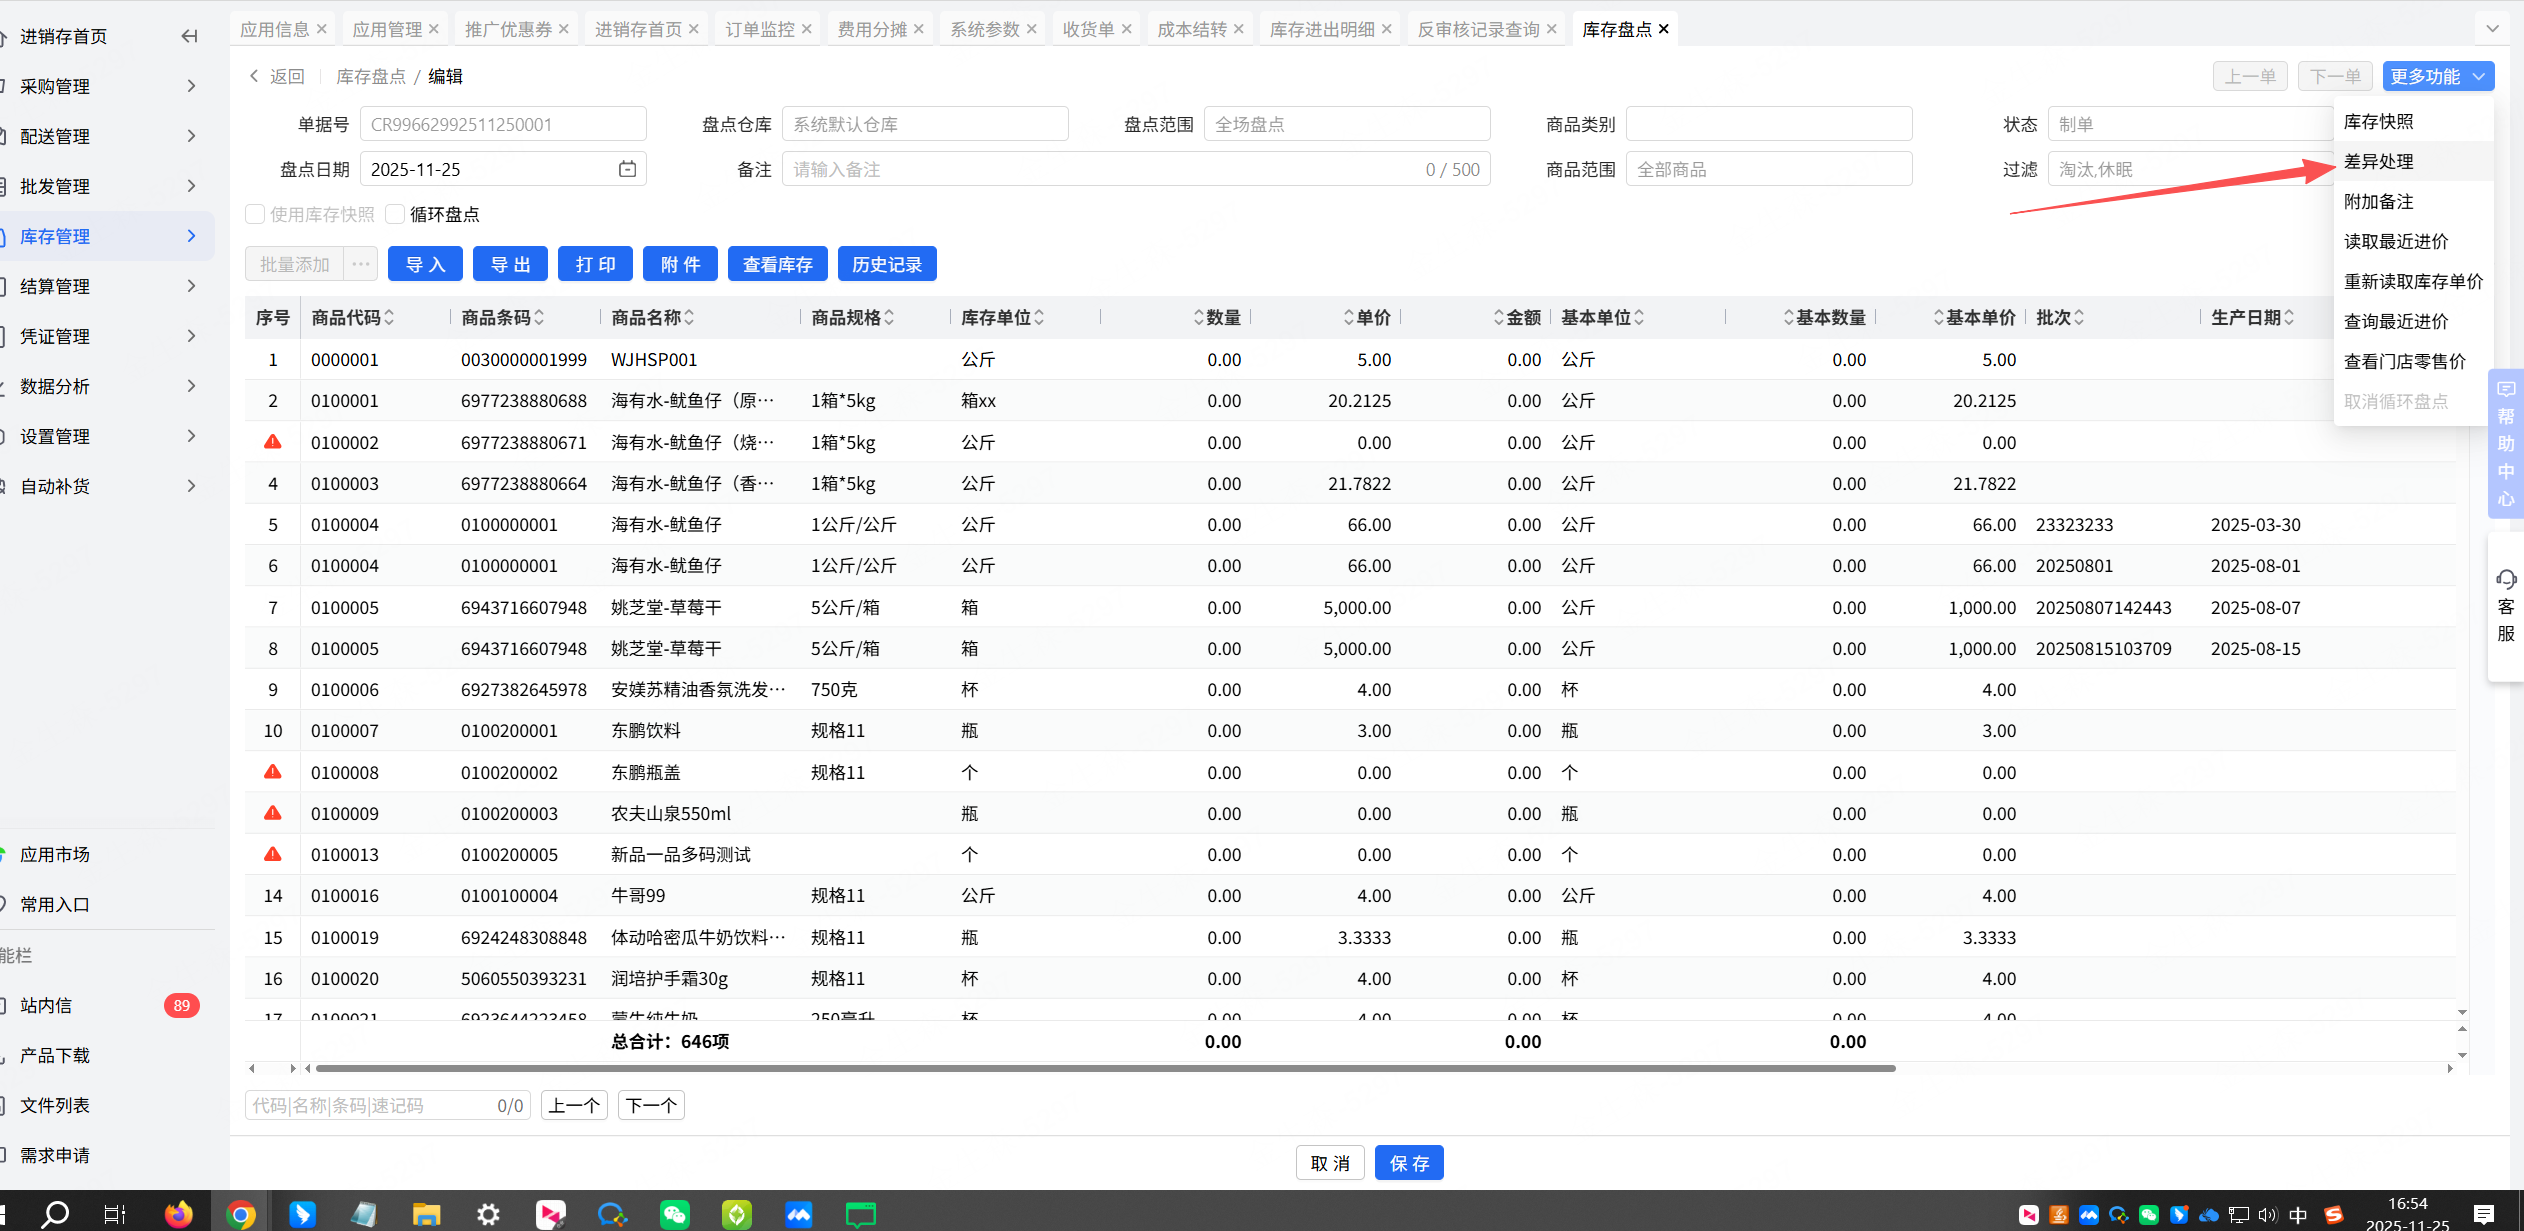Click the blue 保存 button

tap(1408, 1163)
